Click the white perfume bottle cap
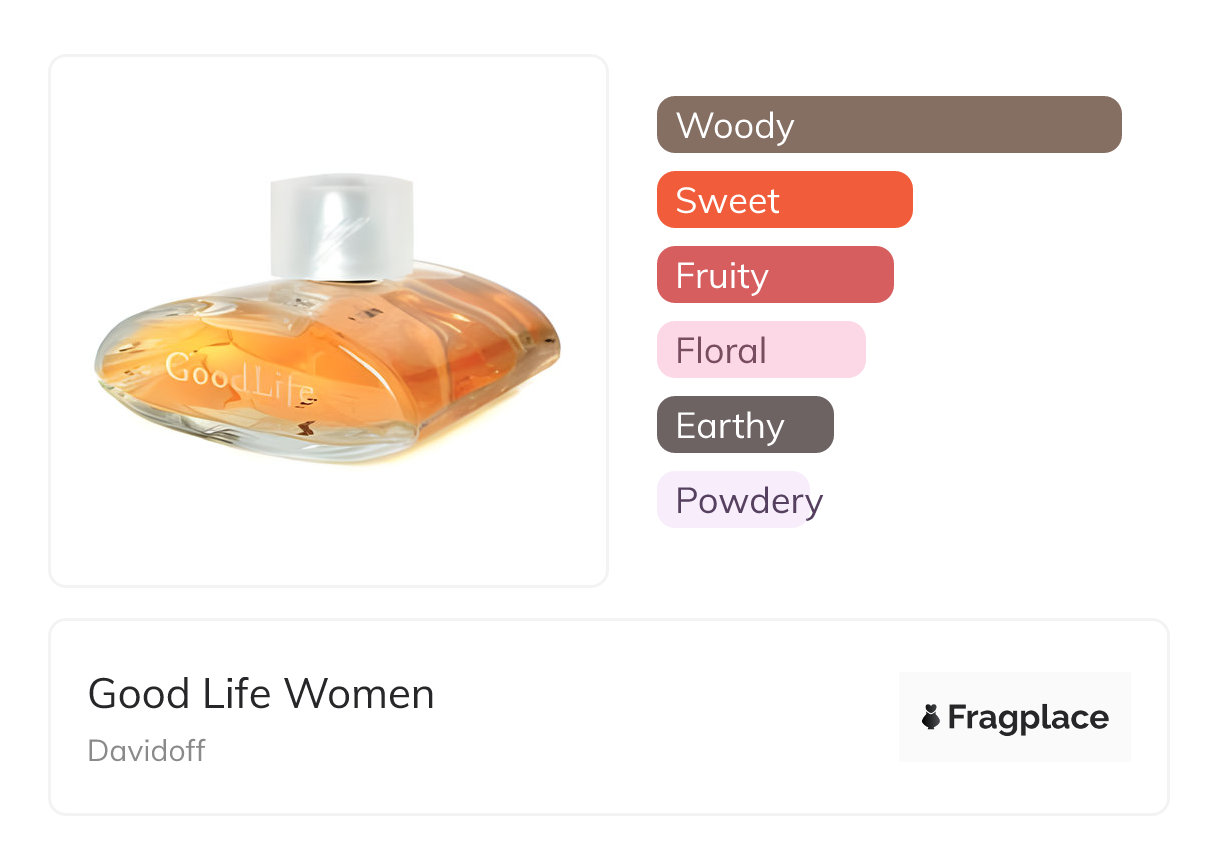The height and width of the screenshot is (864, 1218). [341, 228]
